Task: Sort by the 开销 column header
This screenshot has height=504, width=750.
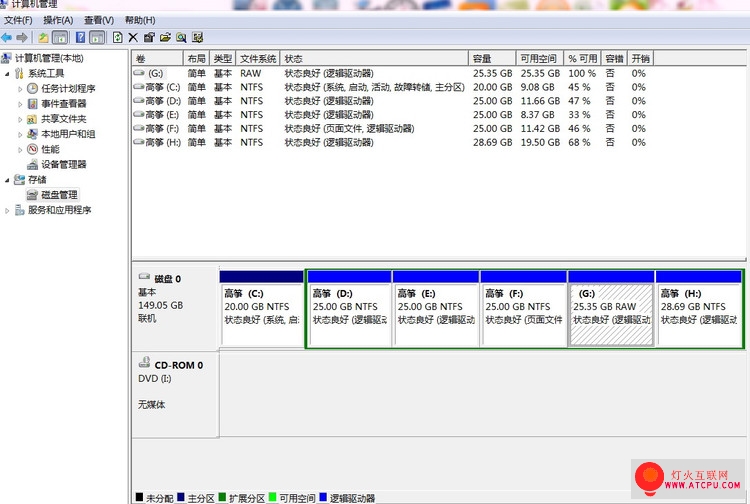Action: click(640, 58)
